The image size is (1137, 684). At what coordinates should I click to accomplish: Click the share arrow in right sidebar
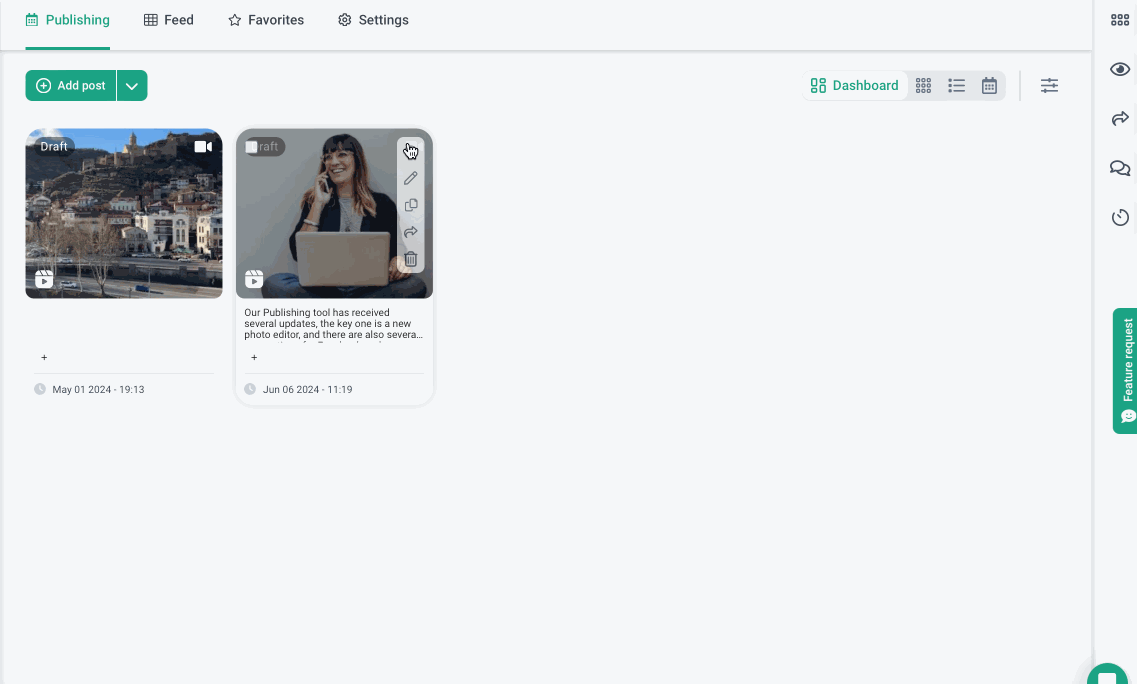click(x=1120, y=119)
